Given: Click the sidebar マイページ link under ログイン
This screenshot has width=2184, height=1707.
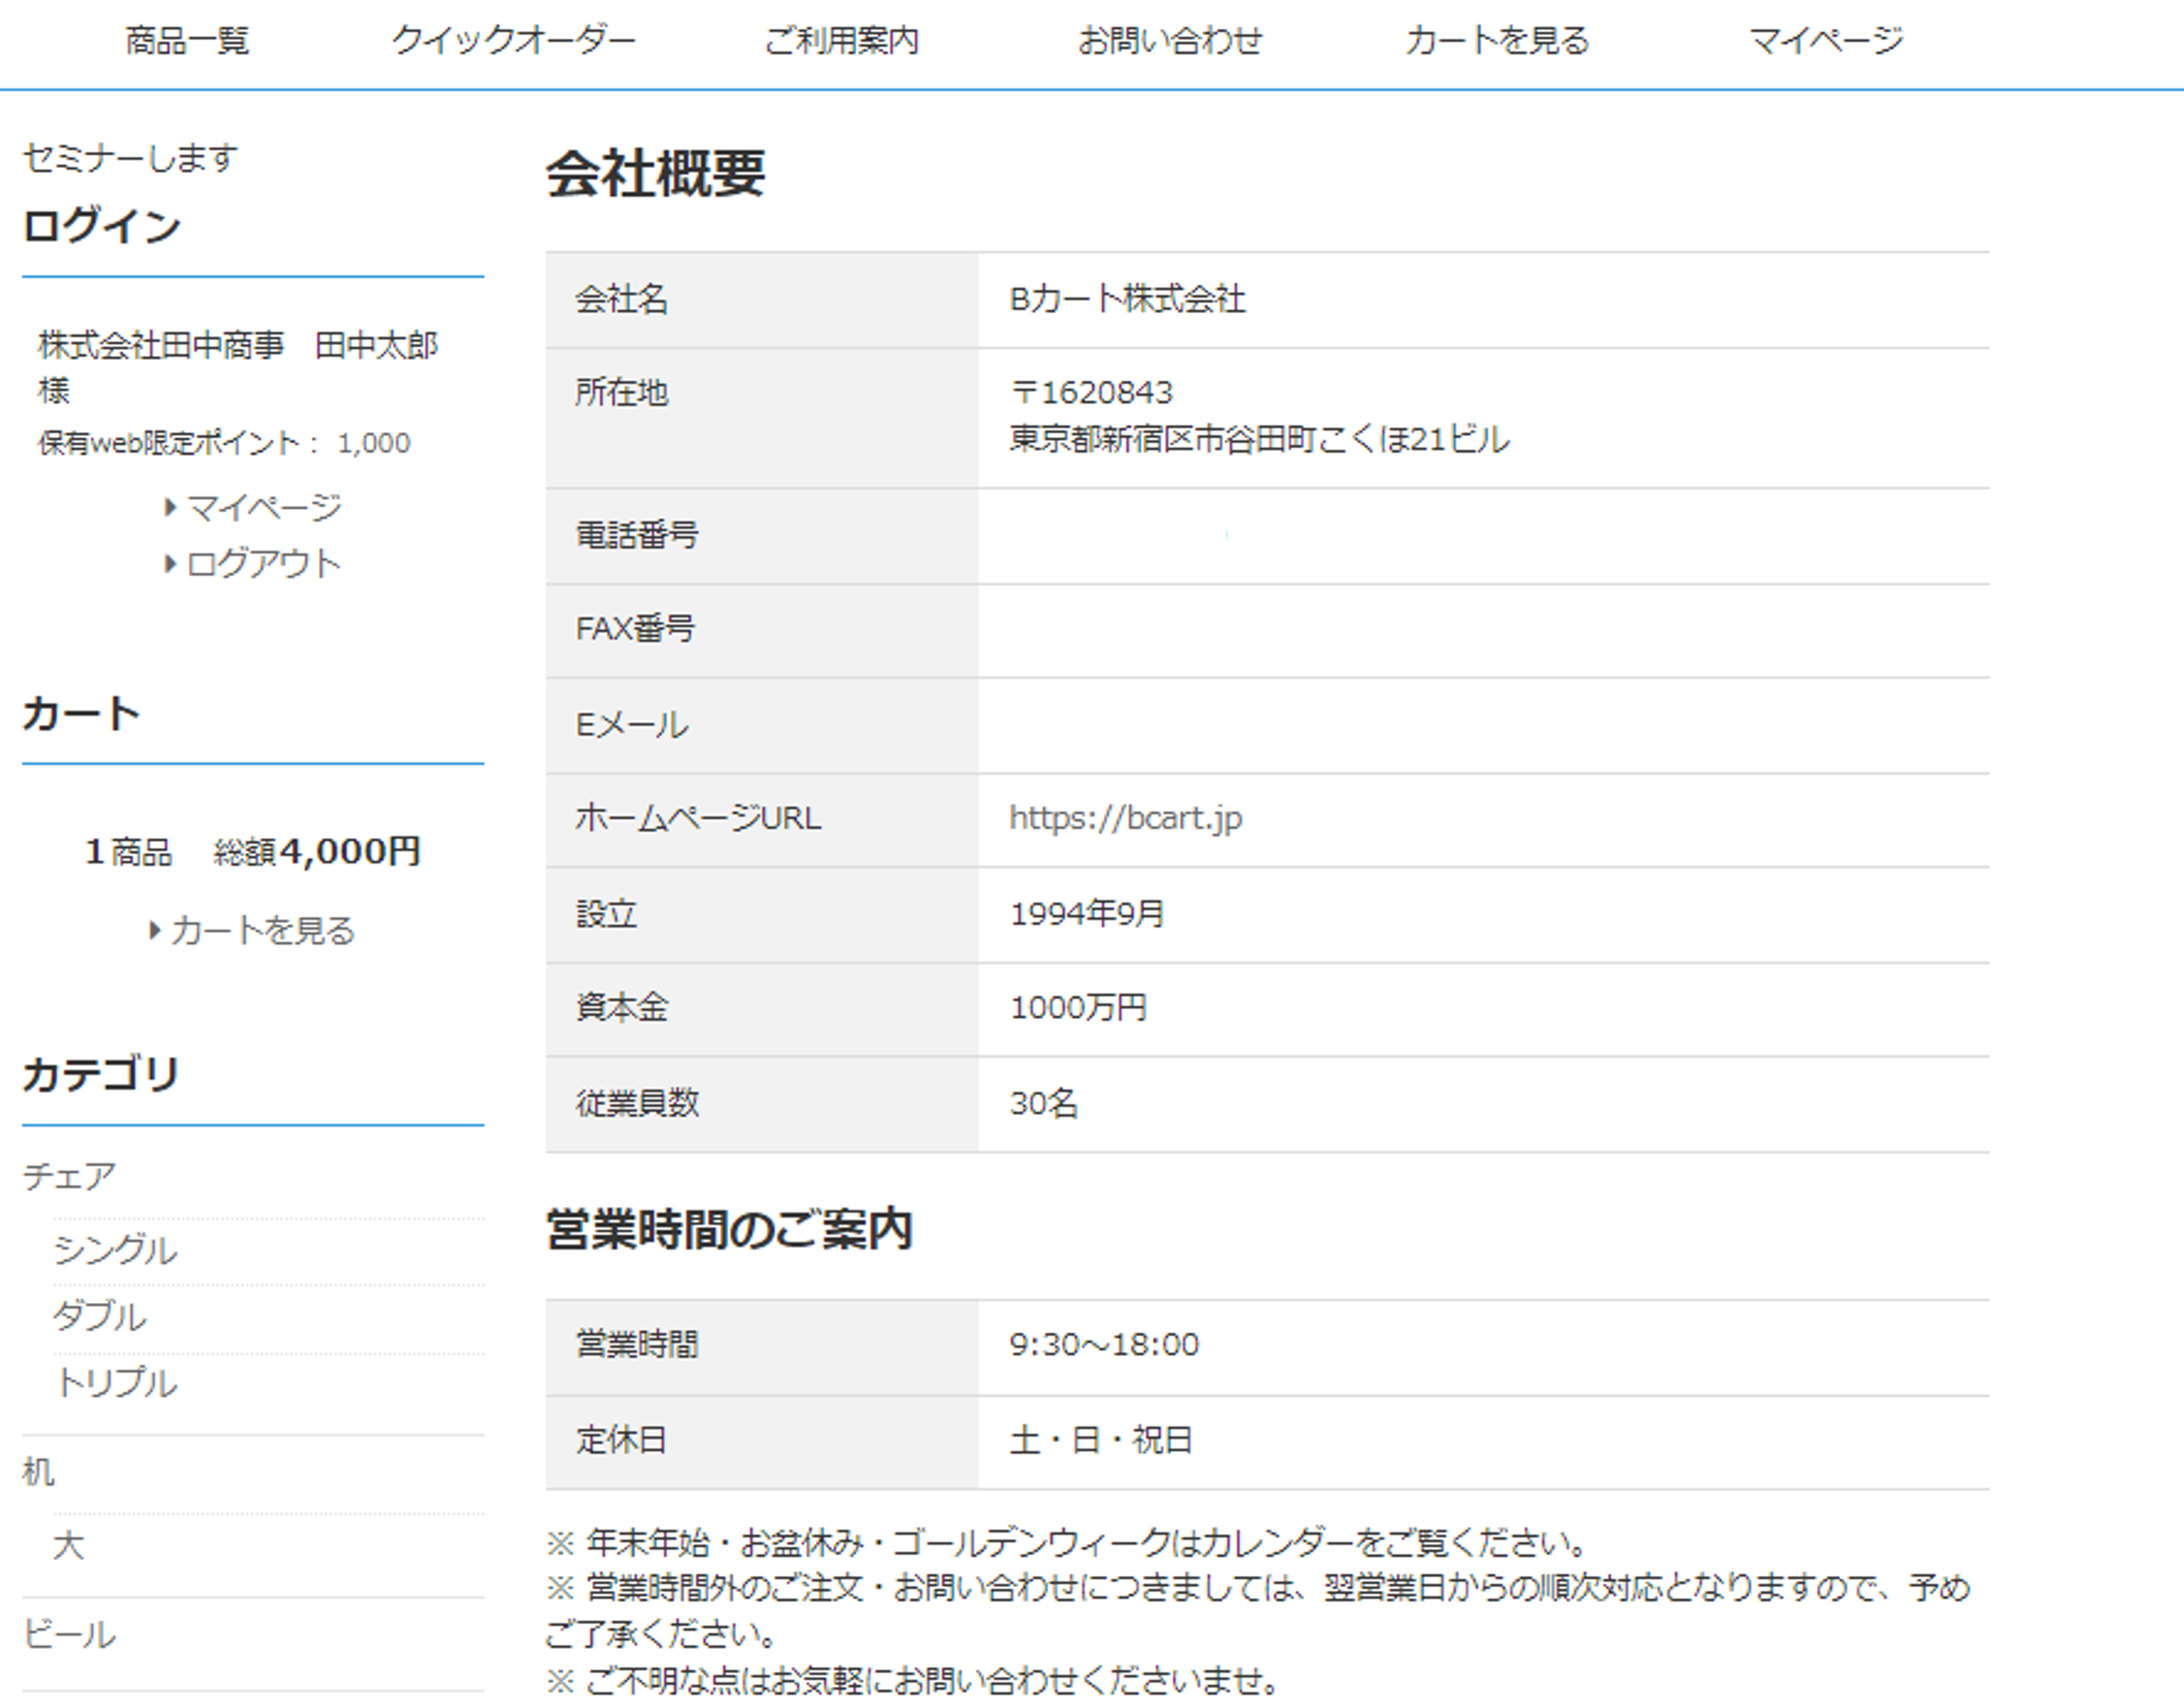Looking at the screenshot, I should (264, 507).
